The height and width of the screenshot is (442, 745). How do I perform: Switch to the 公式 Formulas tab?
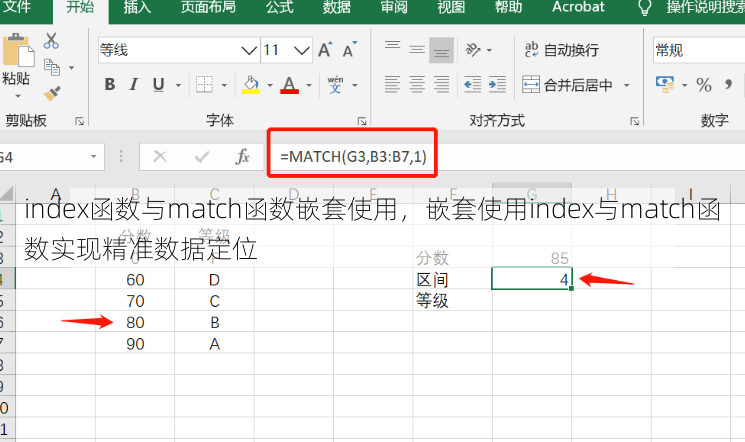(x=280, y=7)
